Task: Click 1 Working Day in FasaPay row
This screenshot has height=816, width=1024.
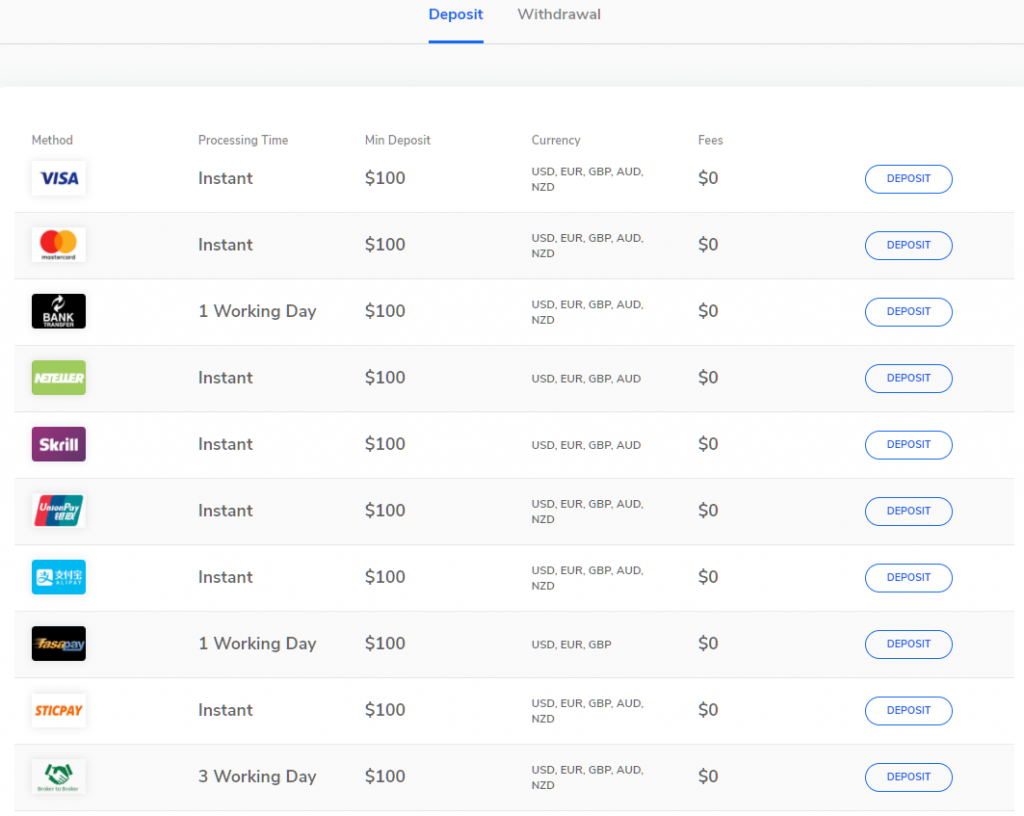Action: pyautogui.click(x=257, y=643)
